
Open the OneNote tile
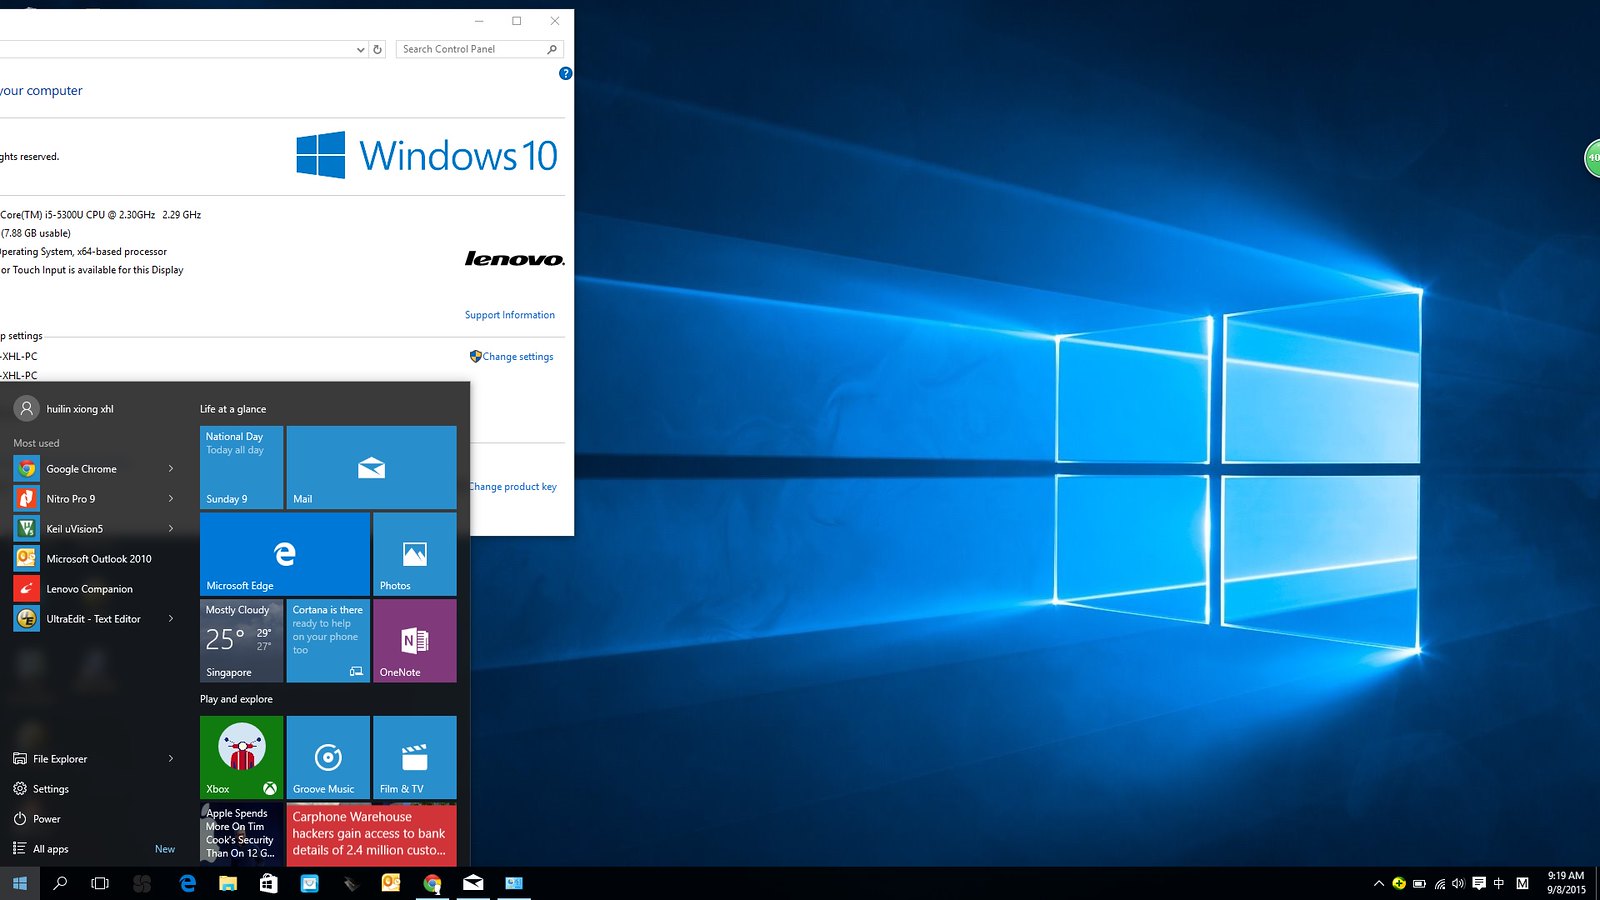pyautogui.click(x=415, y=641)
